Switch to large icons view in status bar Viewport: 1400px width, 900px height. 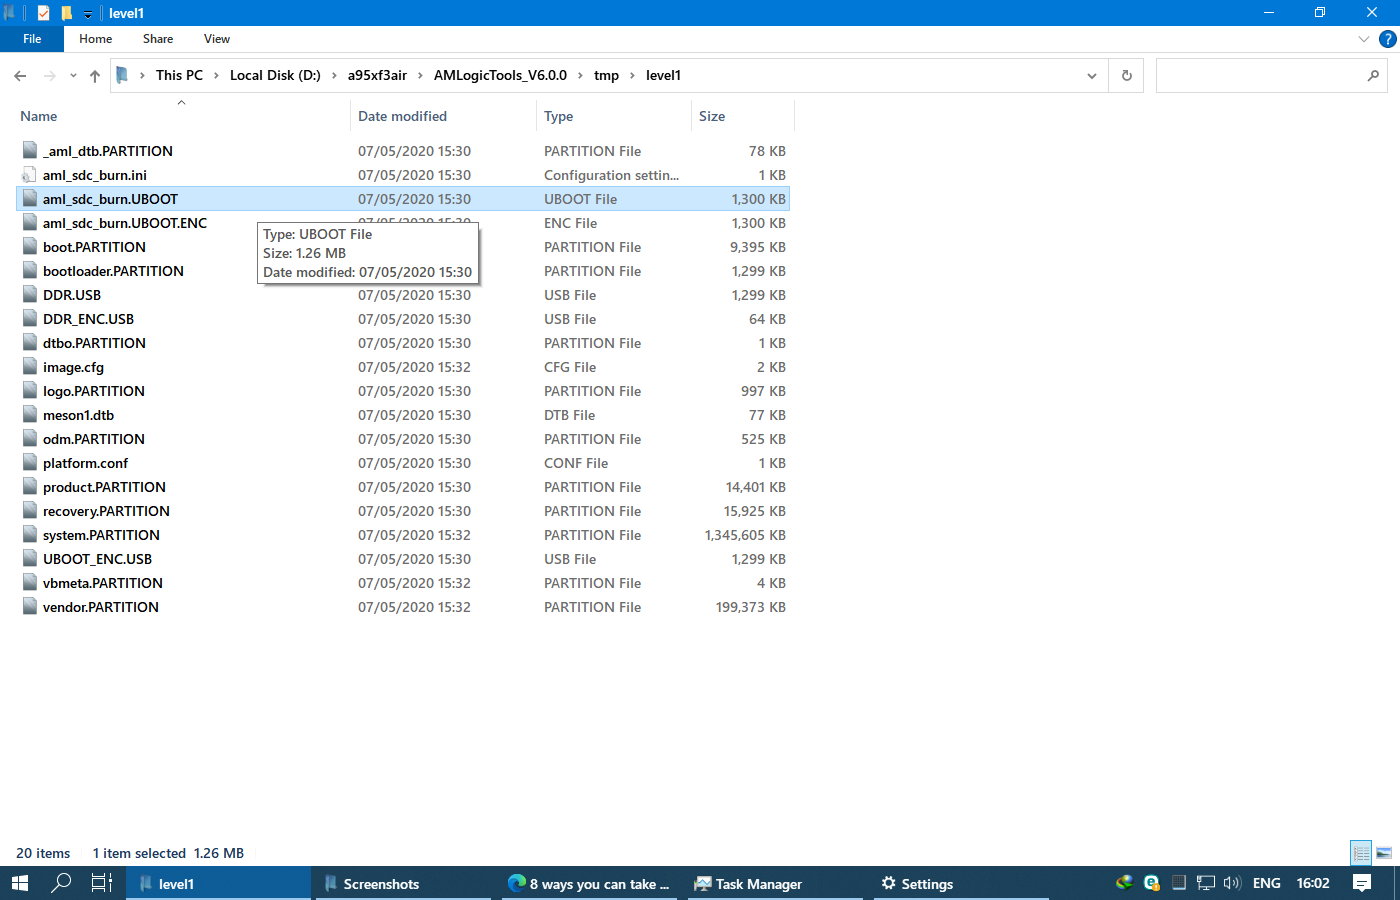pyautogui.click(x=1384, y=853)
